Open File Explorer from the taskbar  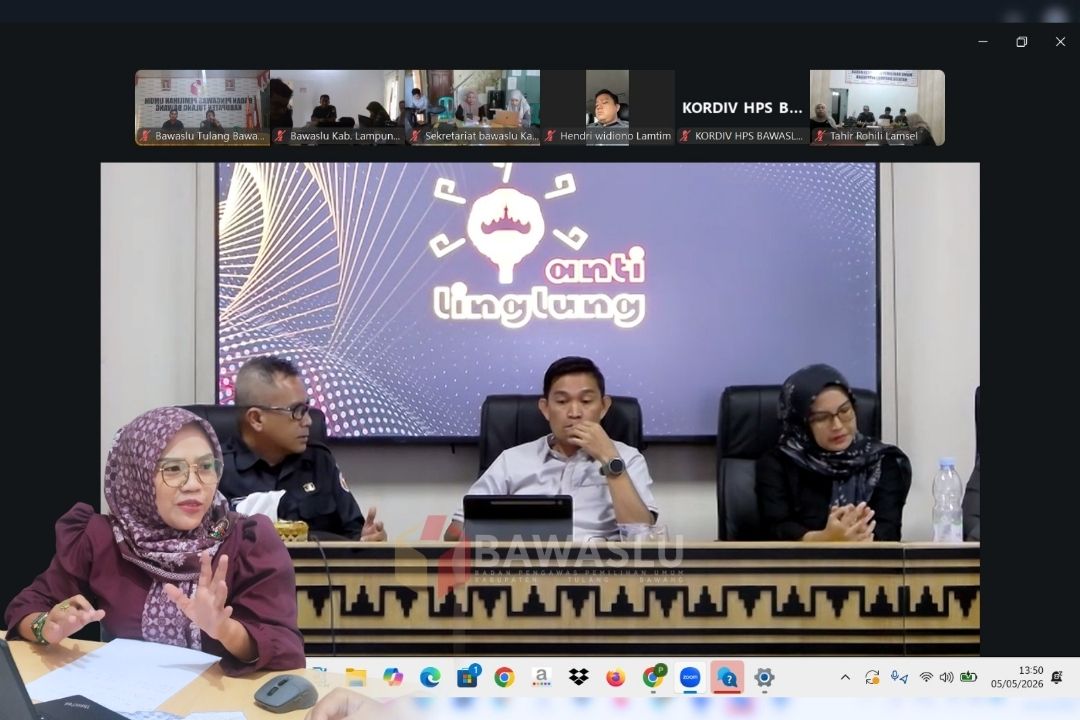[x=355, y=678]
